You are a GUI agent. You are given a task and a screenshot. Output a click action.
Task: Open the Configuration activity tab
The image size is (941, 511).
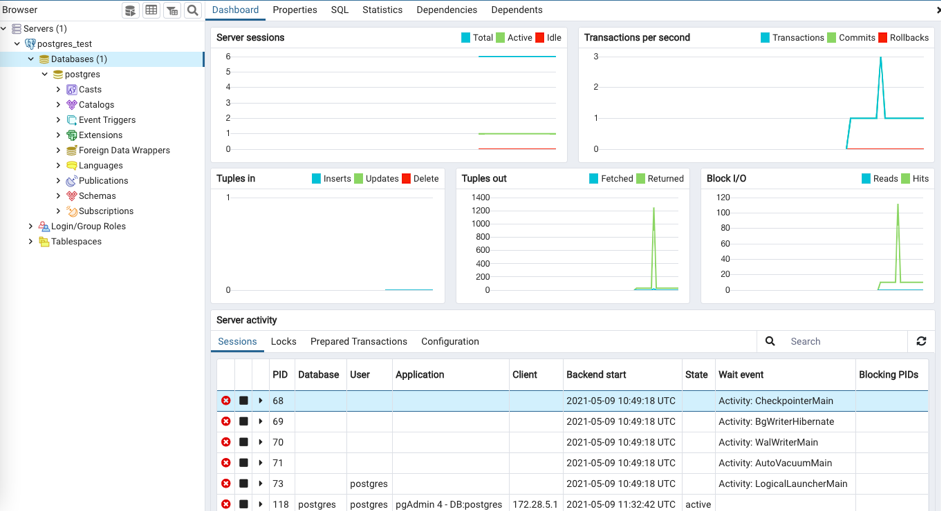(x=450, y=342)
